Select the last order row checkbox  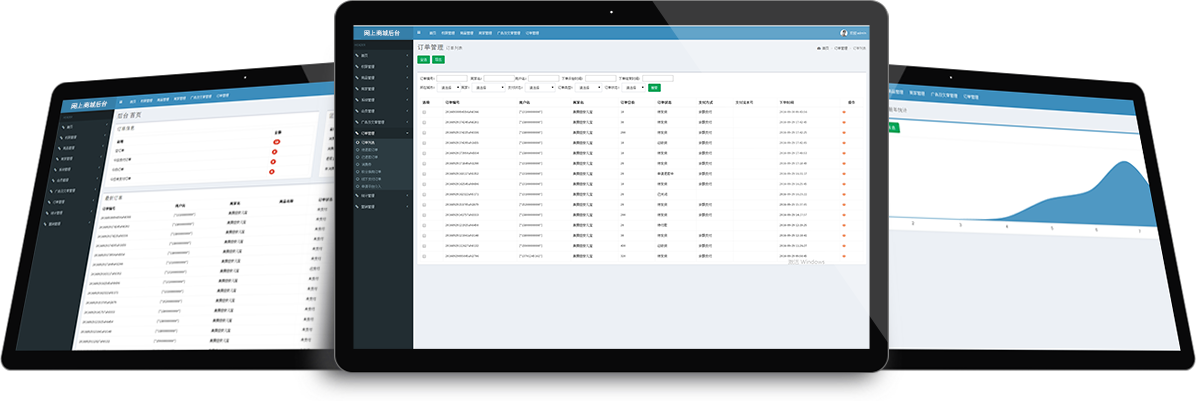(x=424, y=256)
